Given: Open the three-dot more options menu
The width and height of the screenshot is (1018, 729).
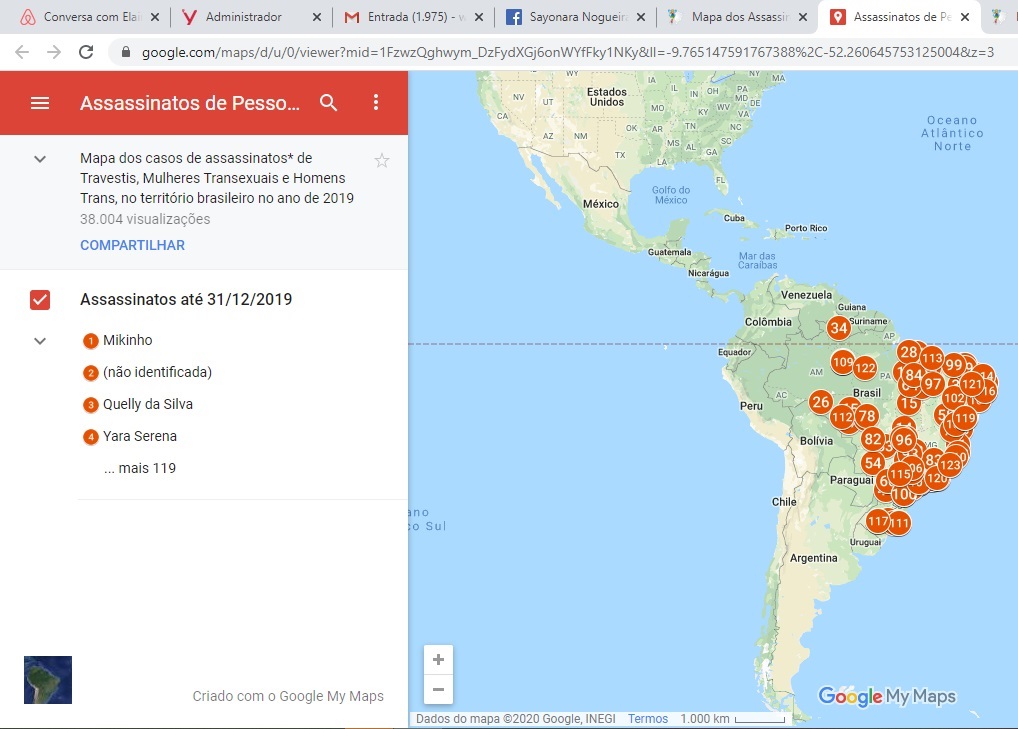Looking at the screenshot, I should pyautogui.click(x=376, y=103).
